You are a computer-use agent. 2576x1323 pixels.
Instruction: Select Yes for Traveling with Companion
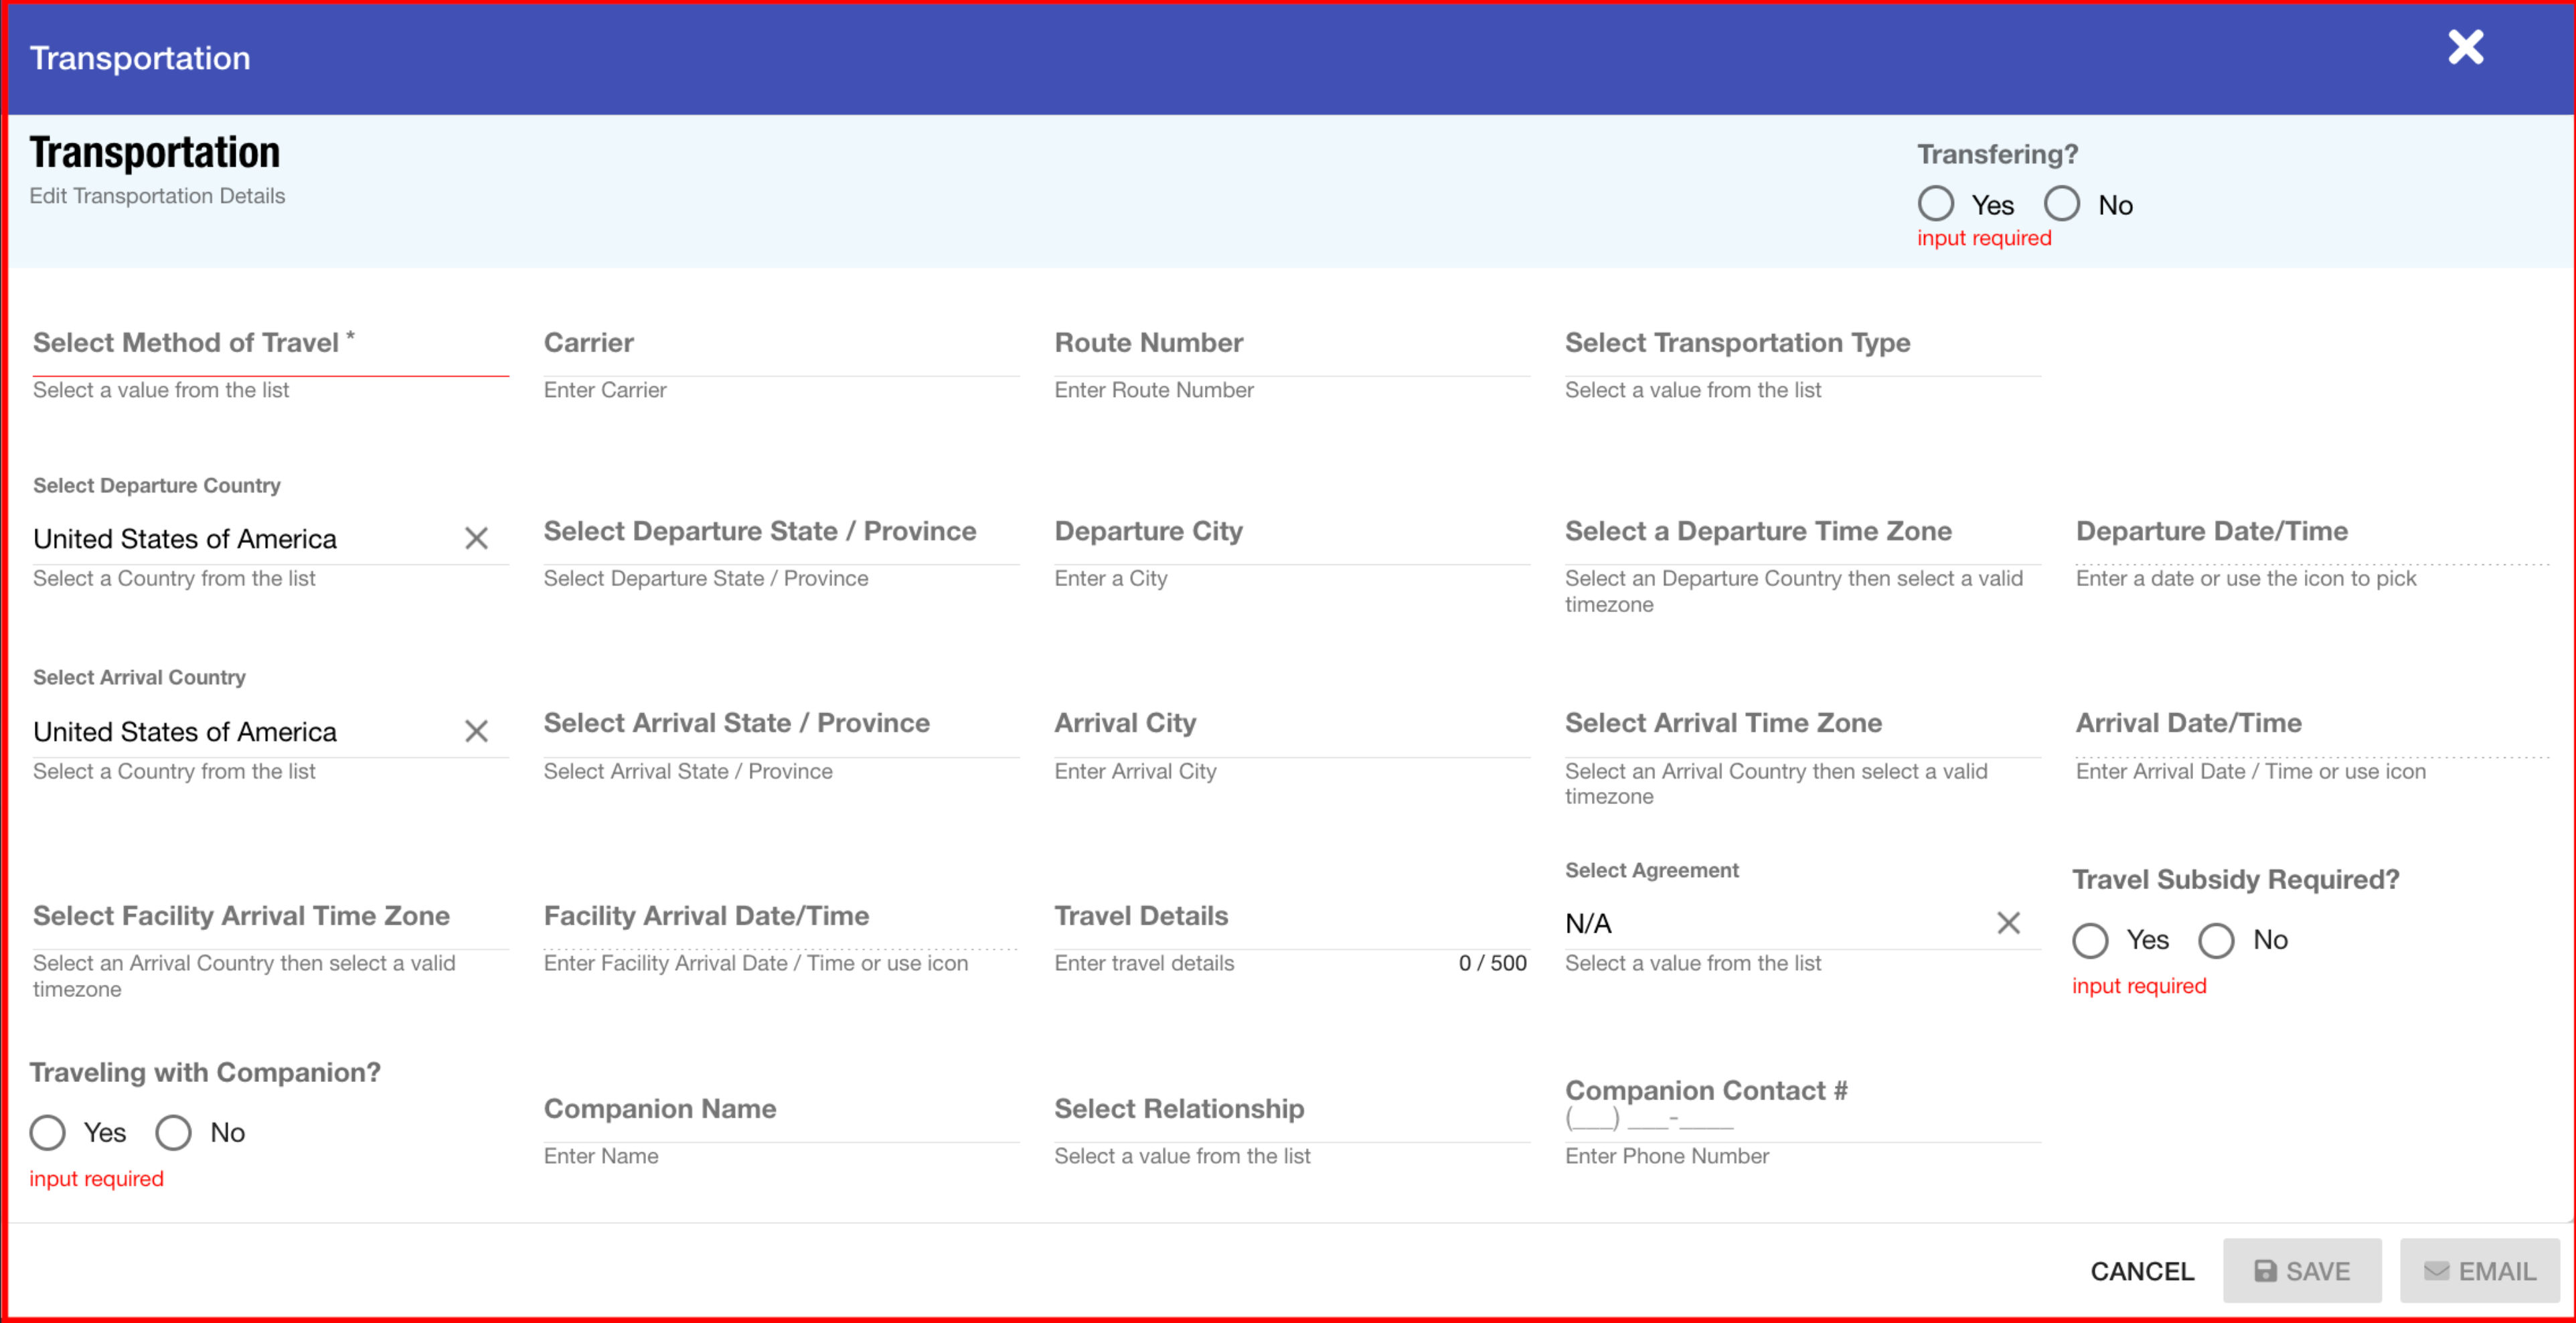[x=47, y=1133]
